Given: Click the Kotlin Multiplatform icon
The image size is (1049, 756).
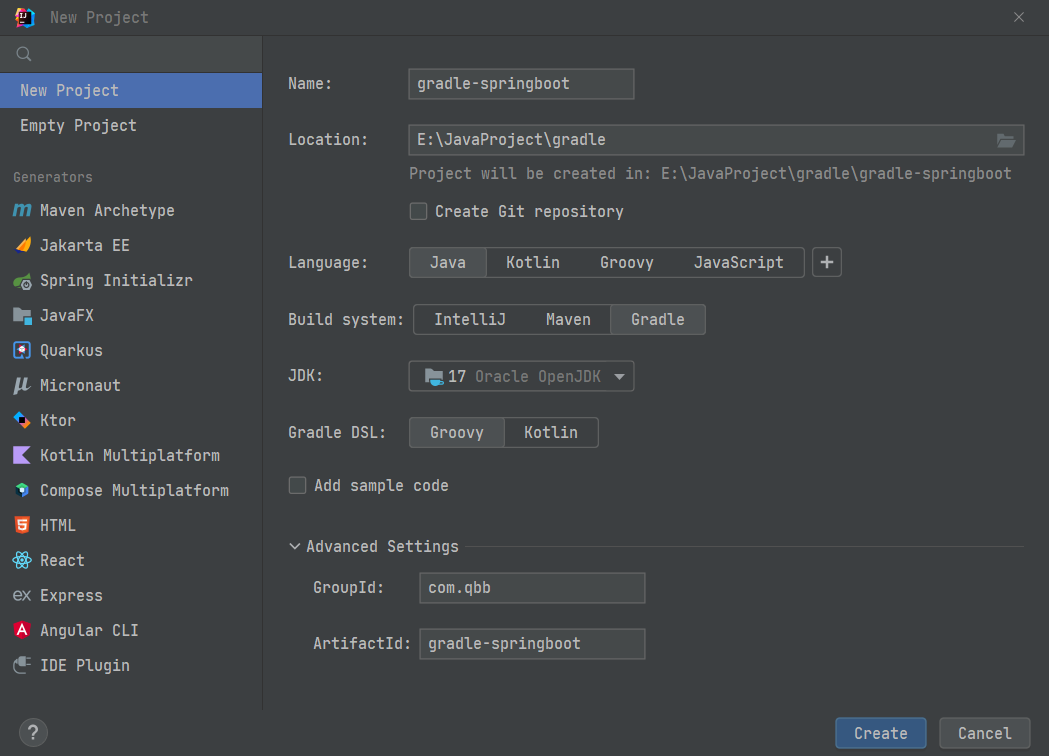Looking at the screenshot, I should (22, 455).
